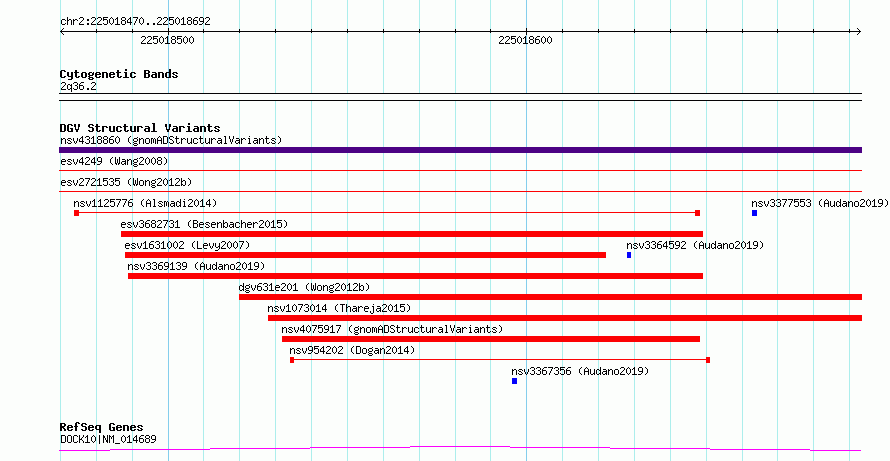Click the esv1631002 Levy2007 red bar

point(365,255)
